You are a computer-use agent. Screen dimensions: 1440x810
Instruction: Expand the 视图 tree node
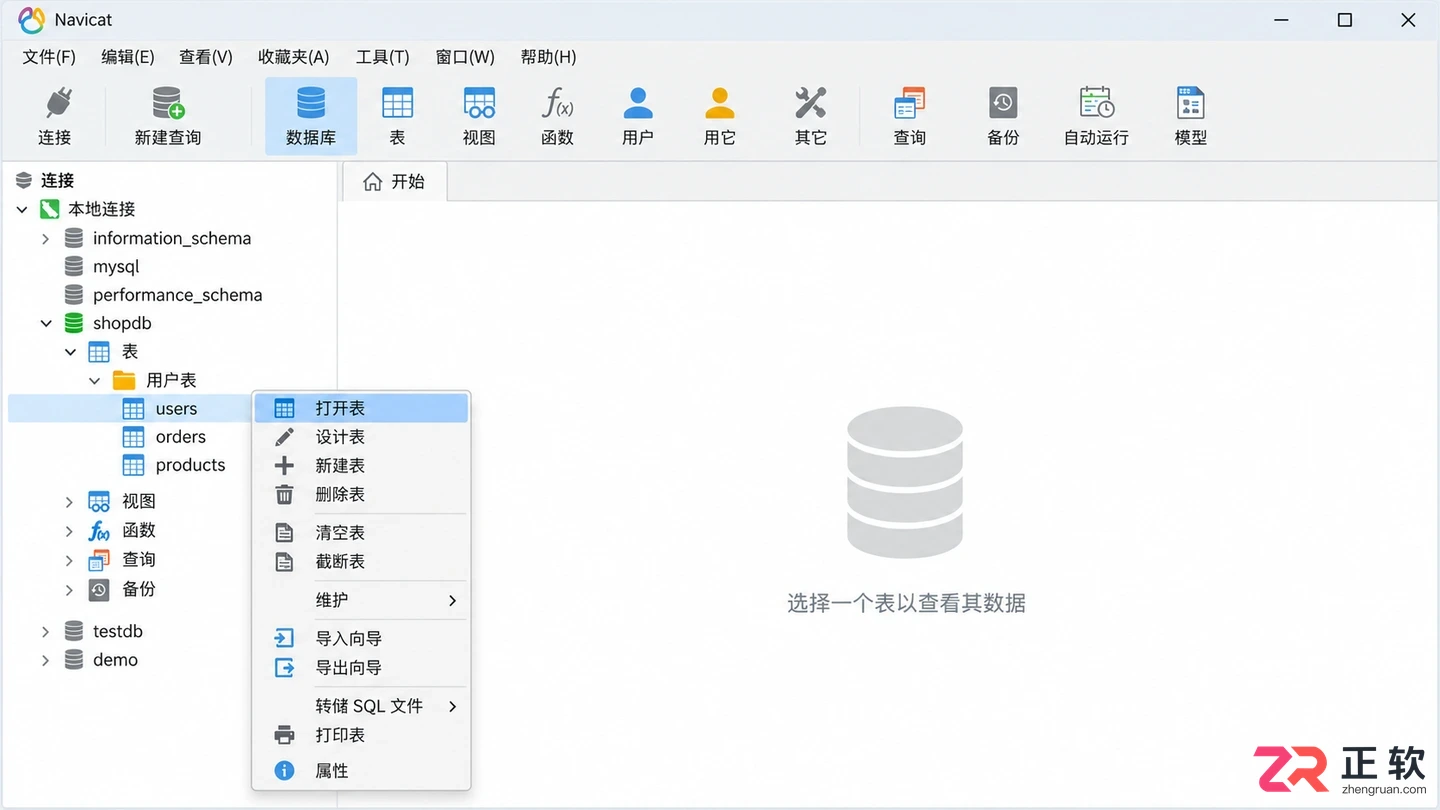pos(69,502)
